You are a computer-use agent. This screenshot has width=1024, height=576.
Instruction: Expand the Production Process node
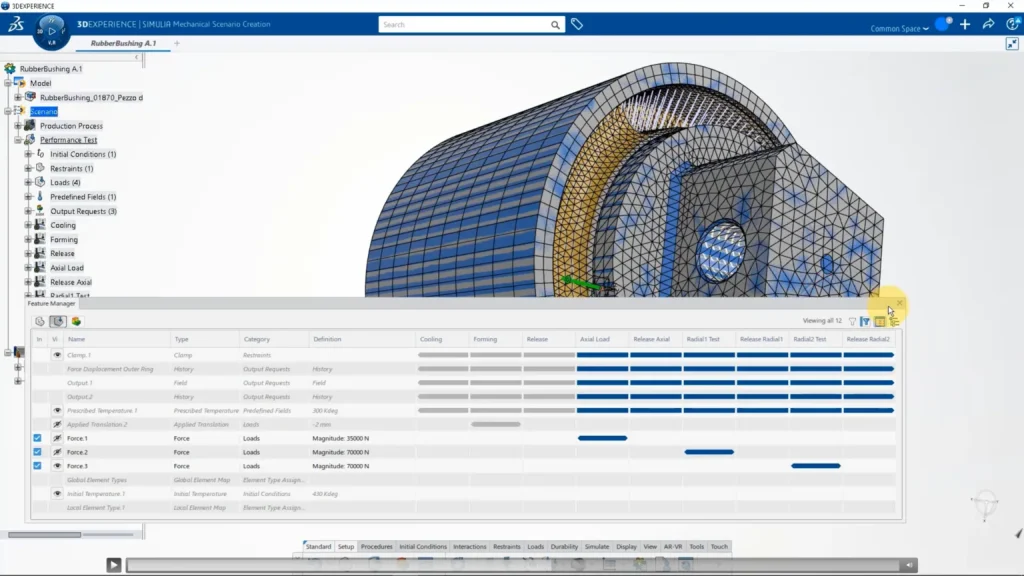(x=18, y=125)
